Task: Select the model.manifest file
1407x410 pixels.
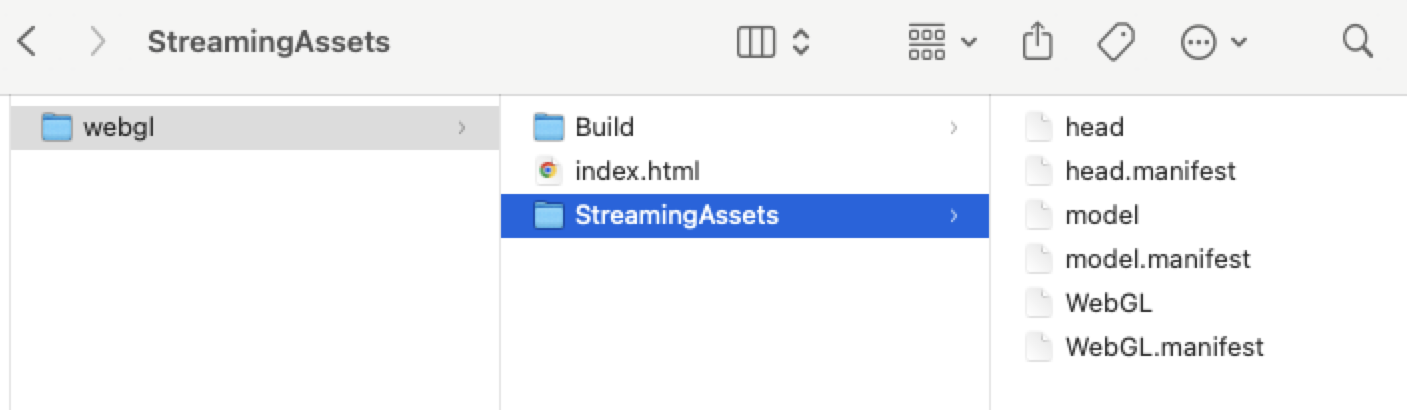Action: tap(1157, 259)
